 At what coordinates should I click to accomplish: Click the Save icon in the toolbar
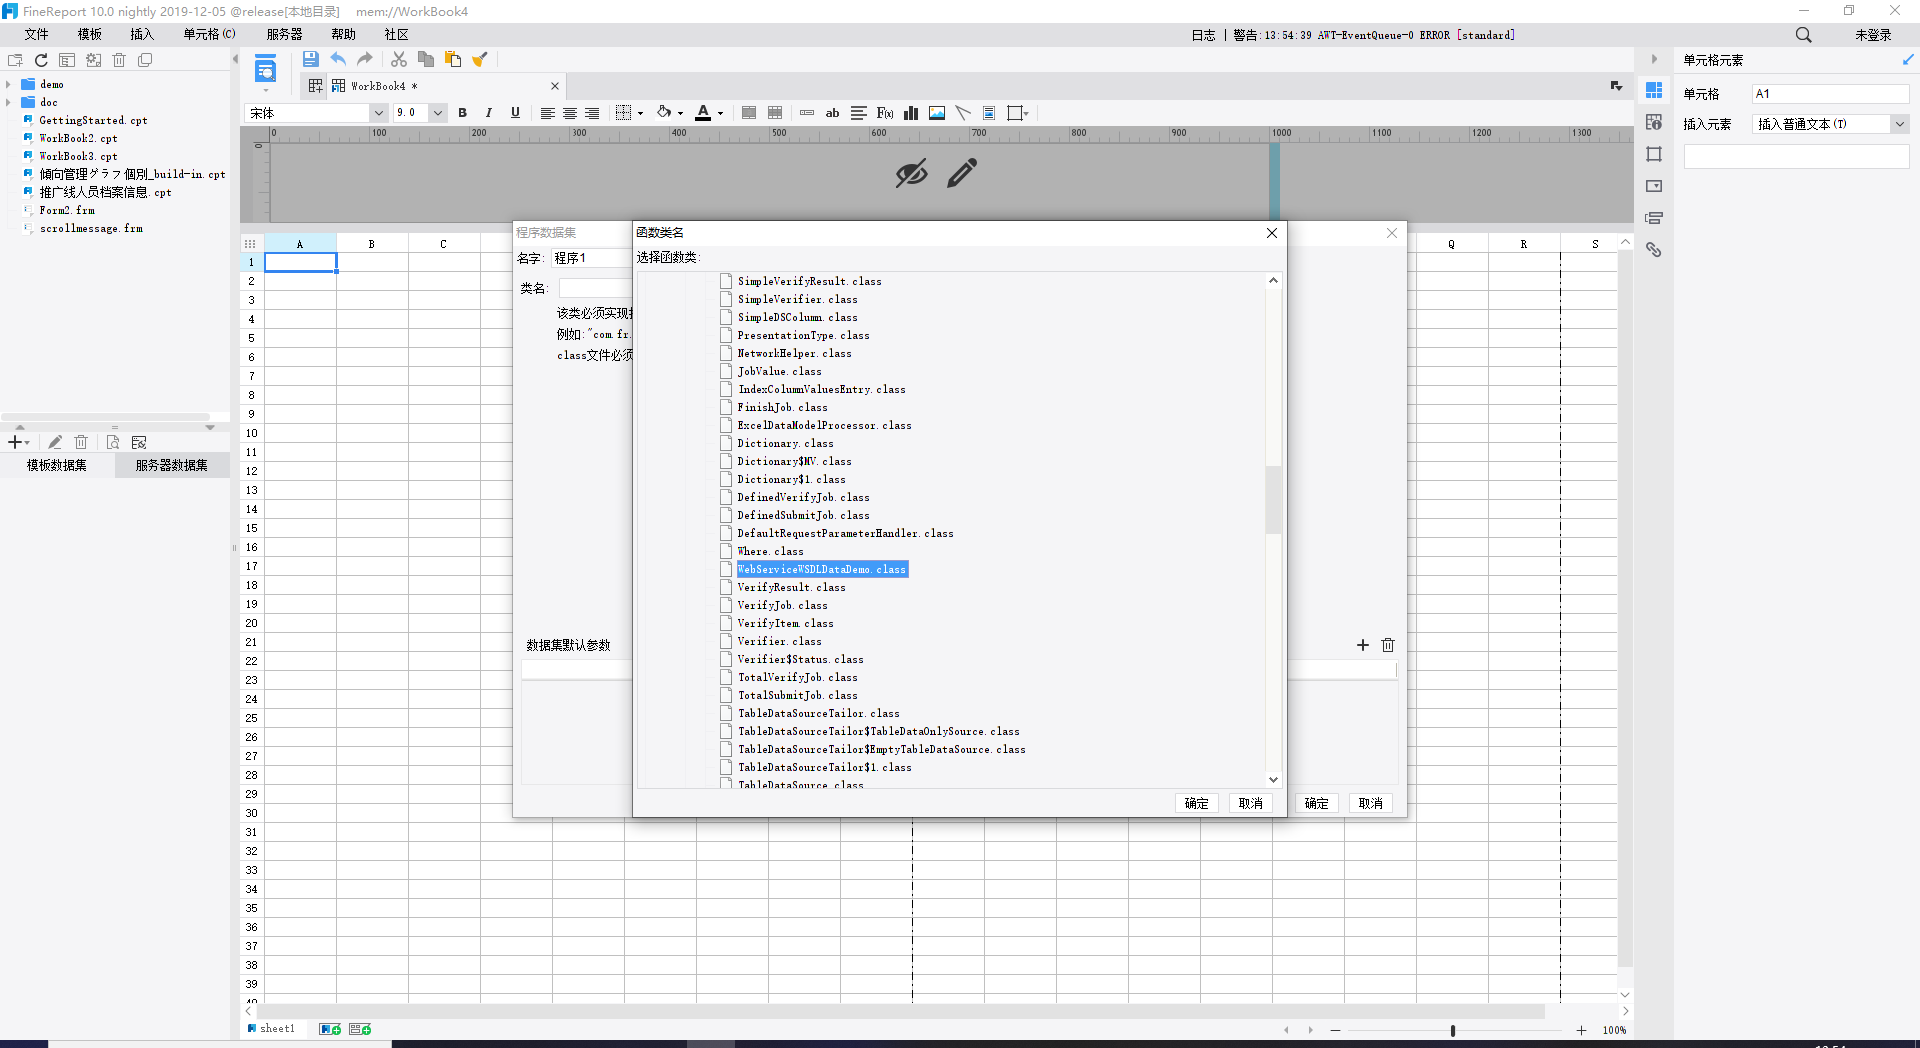coord(310,60)
